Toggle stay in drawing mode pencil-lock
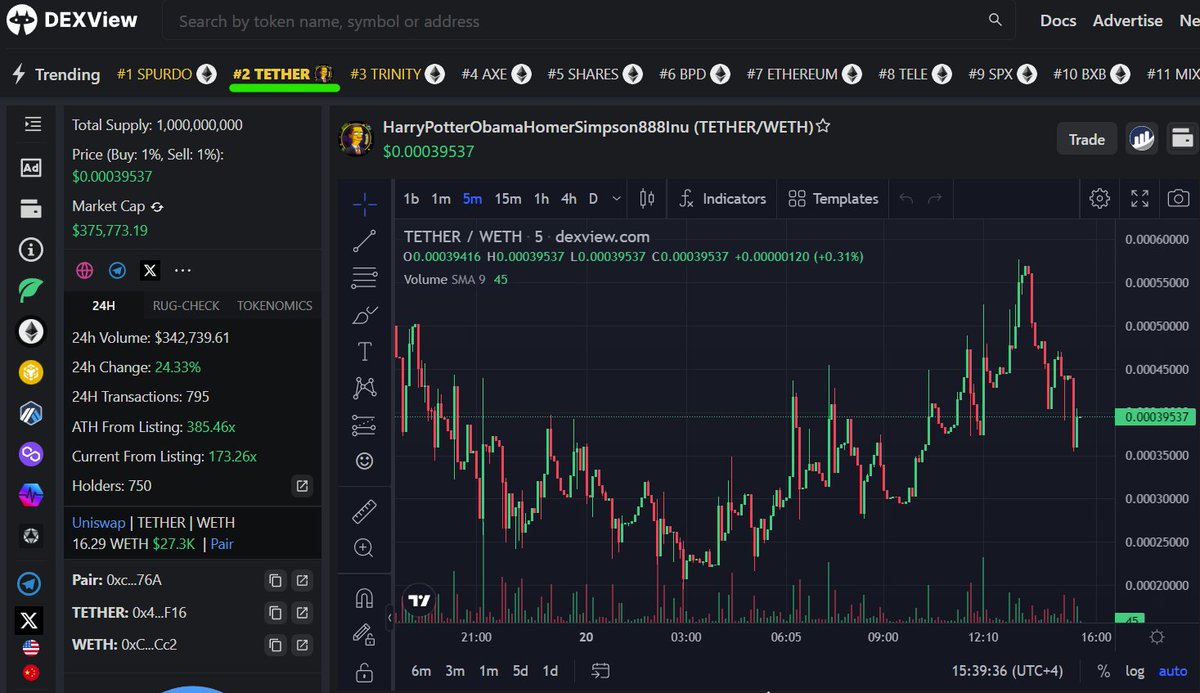Screen dimensions: 1200x693 365,635
